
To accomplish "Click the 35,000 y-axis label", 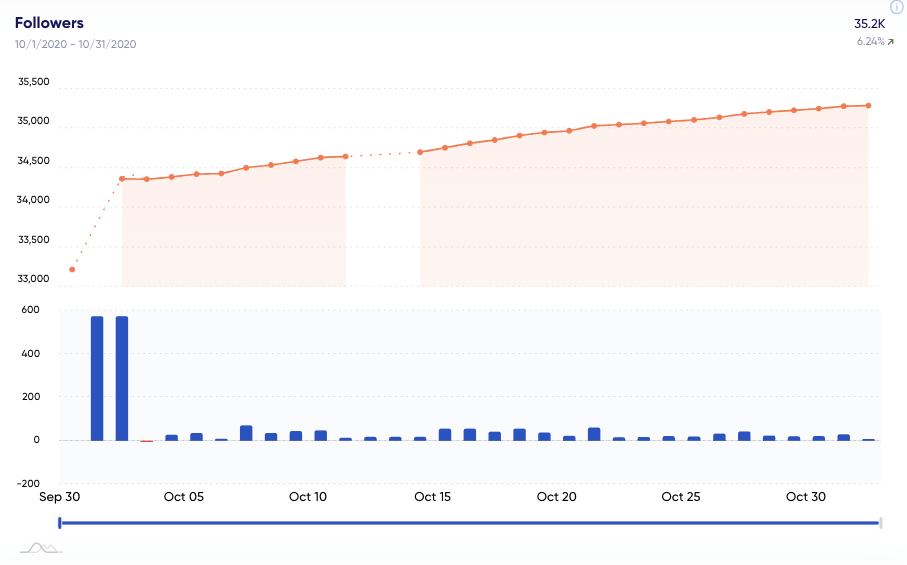I will click(34, 122).
